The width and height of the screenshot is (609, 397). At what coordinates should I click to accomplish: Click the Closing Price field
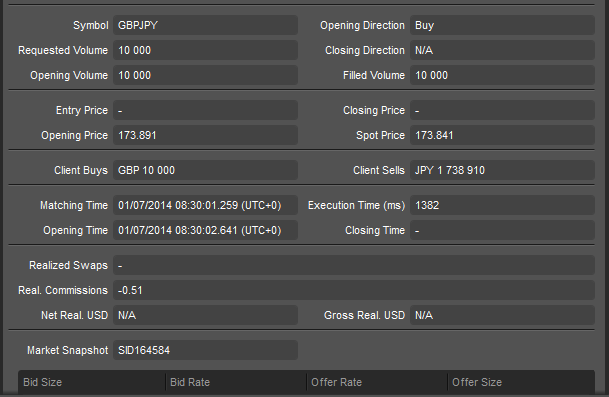point(502,110)
